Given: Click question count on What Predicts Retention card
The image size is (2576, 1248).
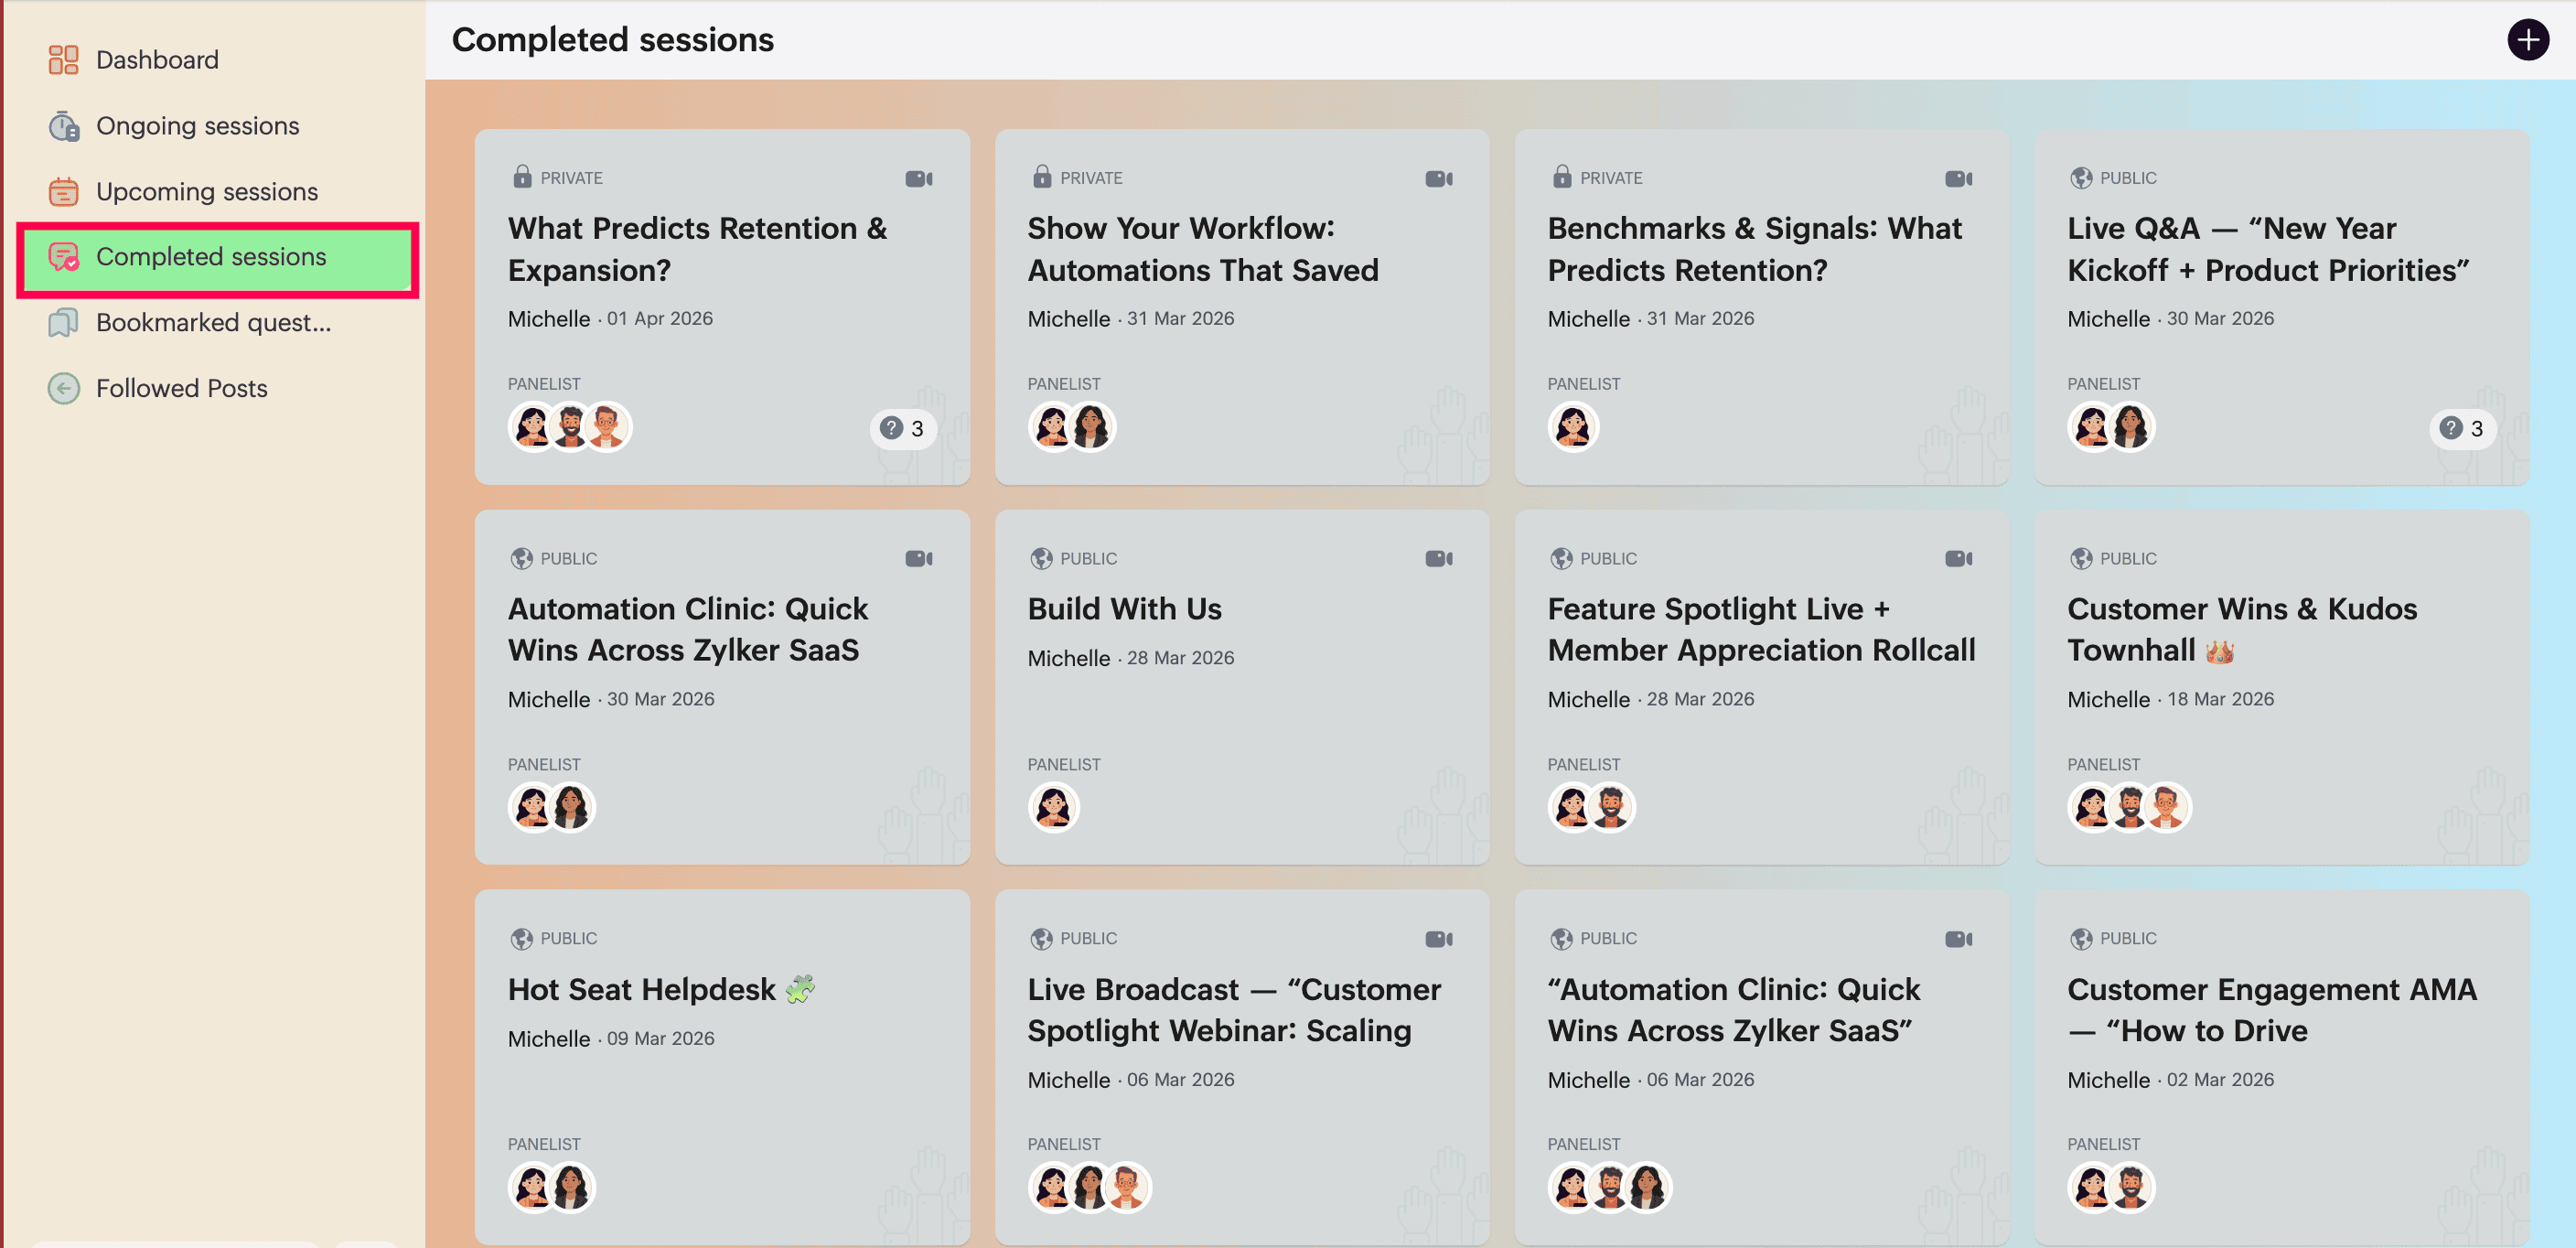Looking at the screenshot, I should 902,429.
